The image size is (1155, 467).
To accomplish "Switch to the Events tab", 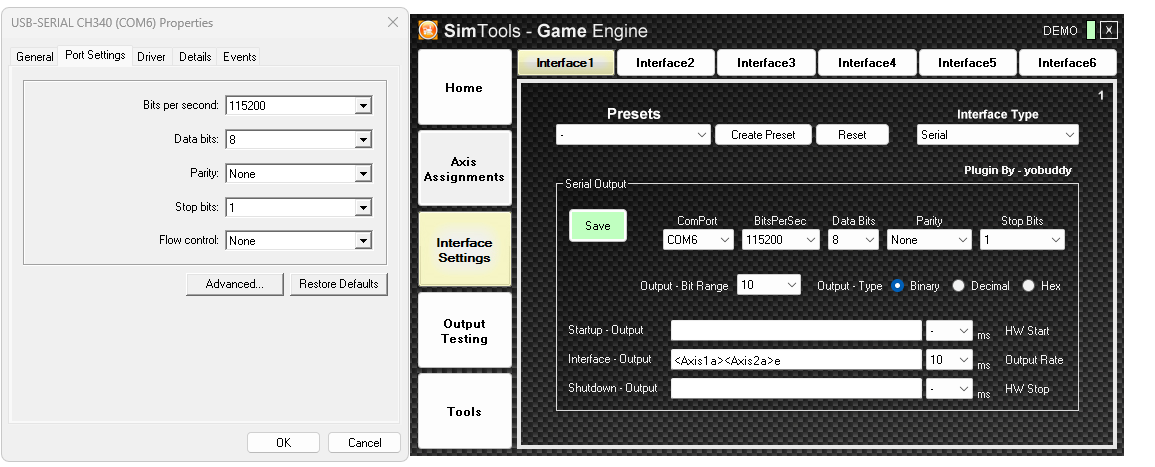I will (239, 57).
